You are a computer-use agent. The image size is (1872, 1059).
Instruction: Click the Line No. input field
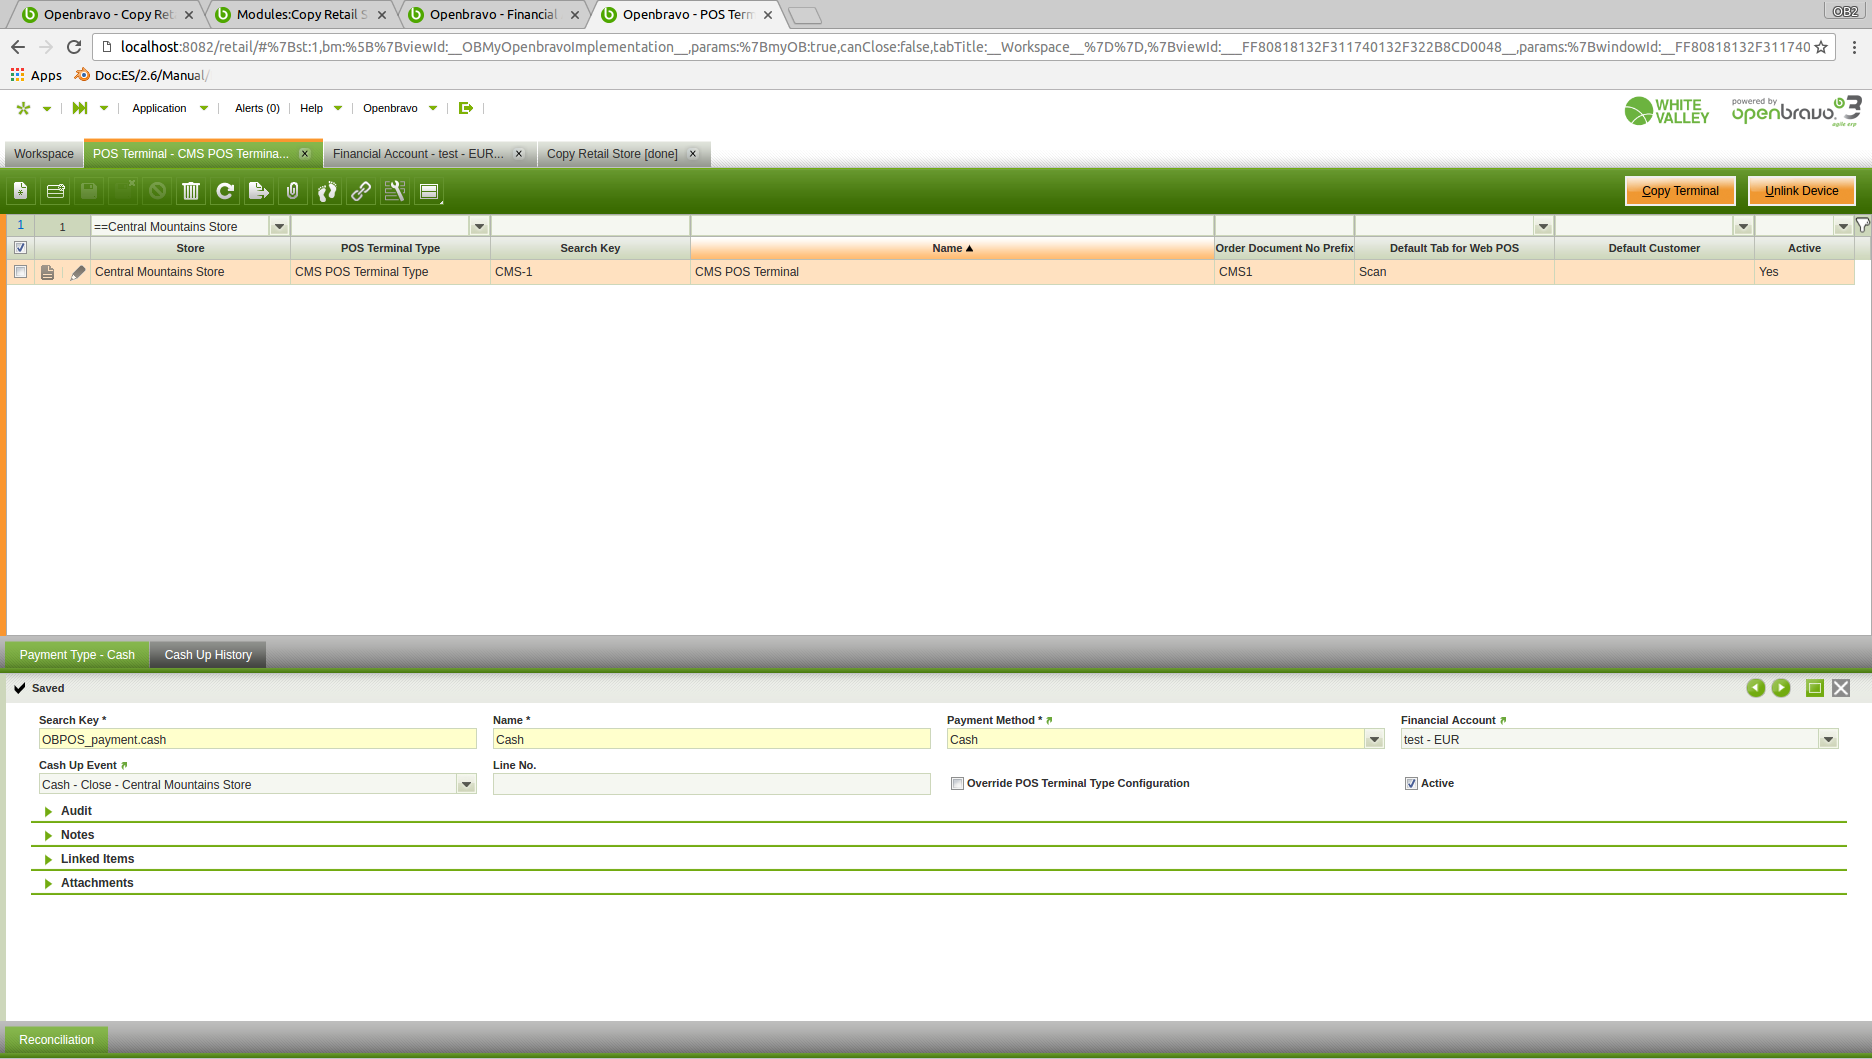(711, 785)
